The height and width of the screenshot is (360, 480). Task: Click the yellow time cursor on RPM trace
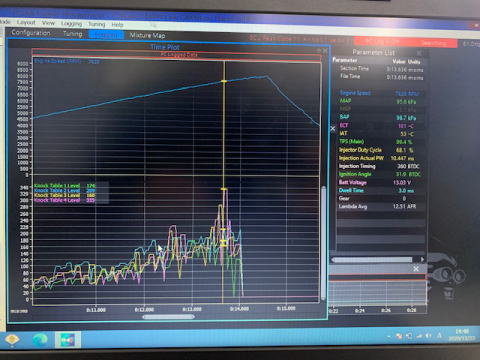point(224,81)
